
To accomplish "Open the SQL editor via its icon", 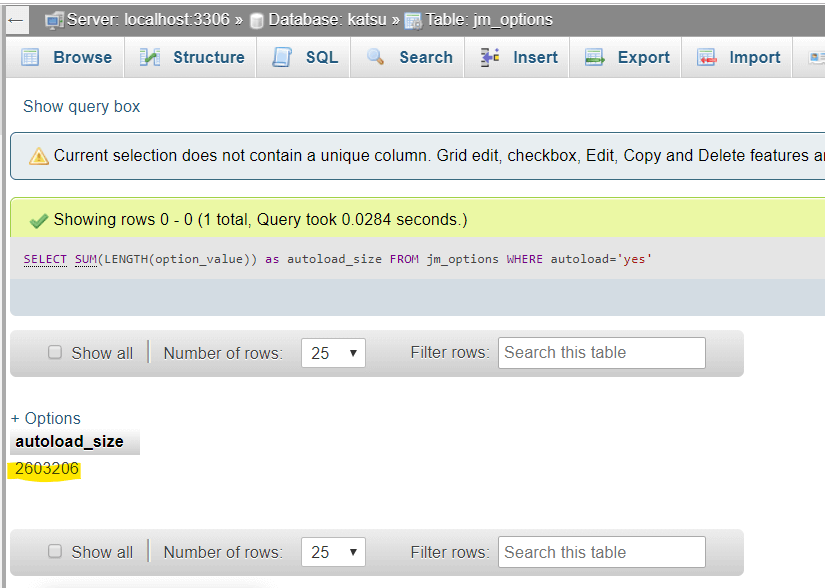I will tap(281, 57).
